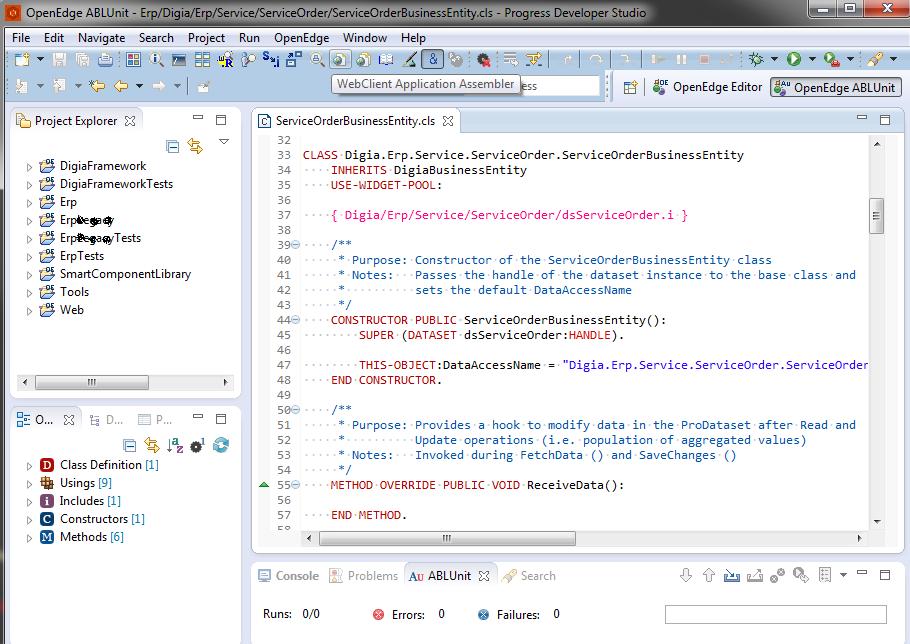Click Collapse All icon in Outline view
Viewport: 910px width, 644px height.
pyautogui.click(x=130, y=446)
